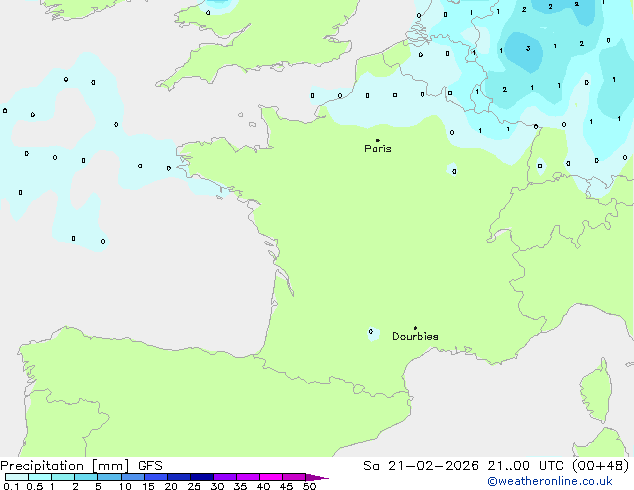Click the '30' legend scale label
This screenshot has width=634, height=490.
click(x=217, y=486)
